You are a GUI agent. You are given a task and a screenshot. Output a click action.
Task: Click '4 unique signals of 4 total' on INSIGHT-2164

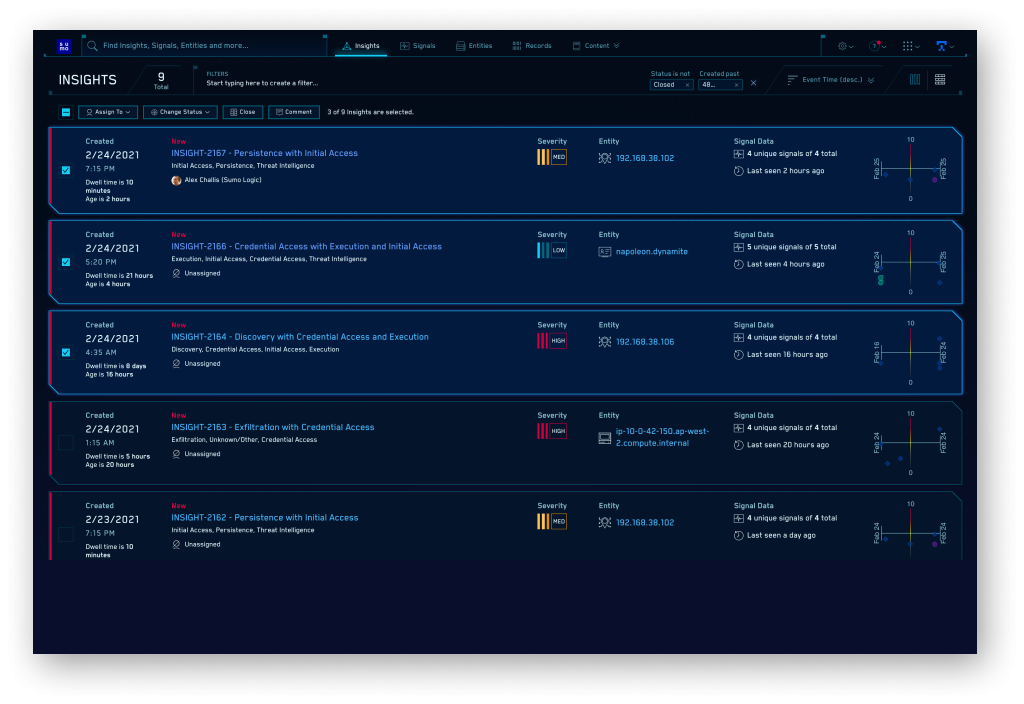point(792,338)
